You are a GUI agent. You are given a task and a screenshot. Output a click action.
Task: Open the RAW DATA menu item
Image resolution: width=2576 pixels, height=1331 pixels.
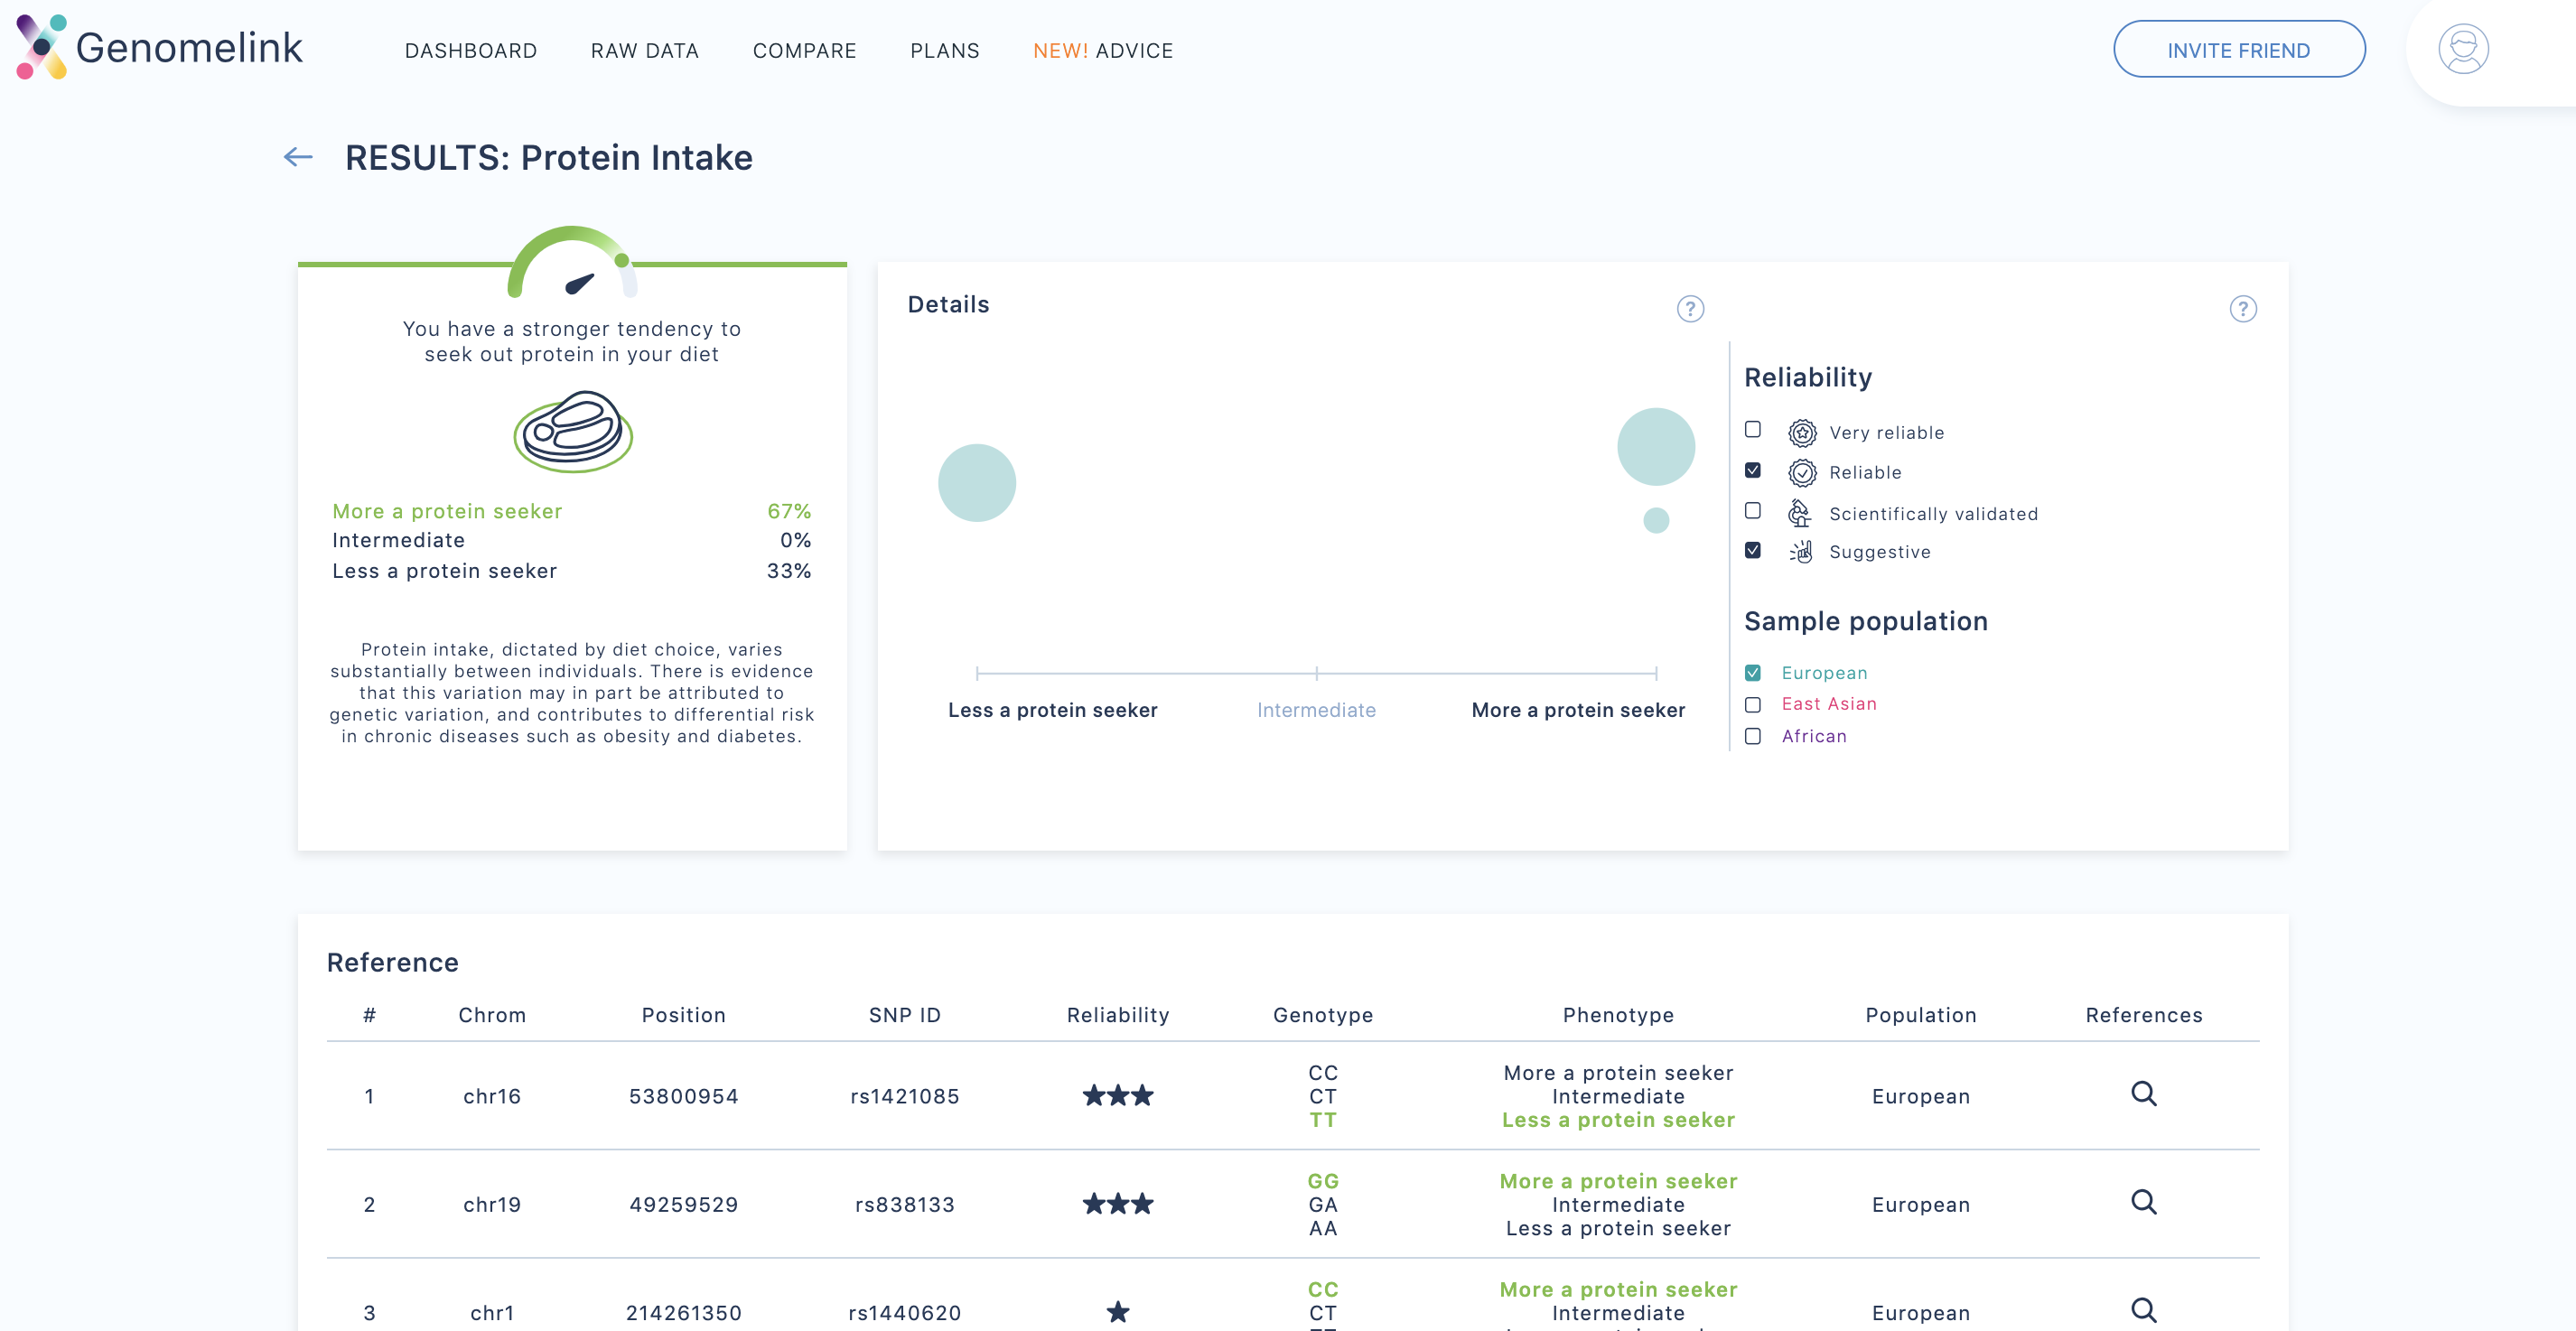tap(645, 50)
